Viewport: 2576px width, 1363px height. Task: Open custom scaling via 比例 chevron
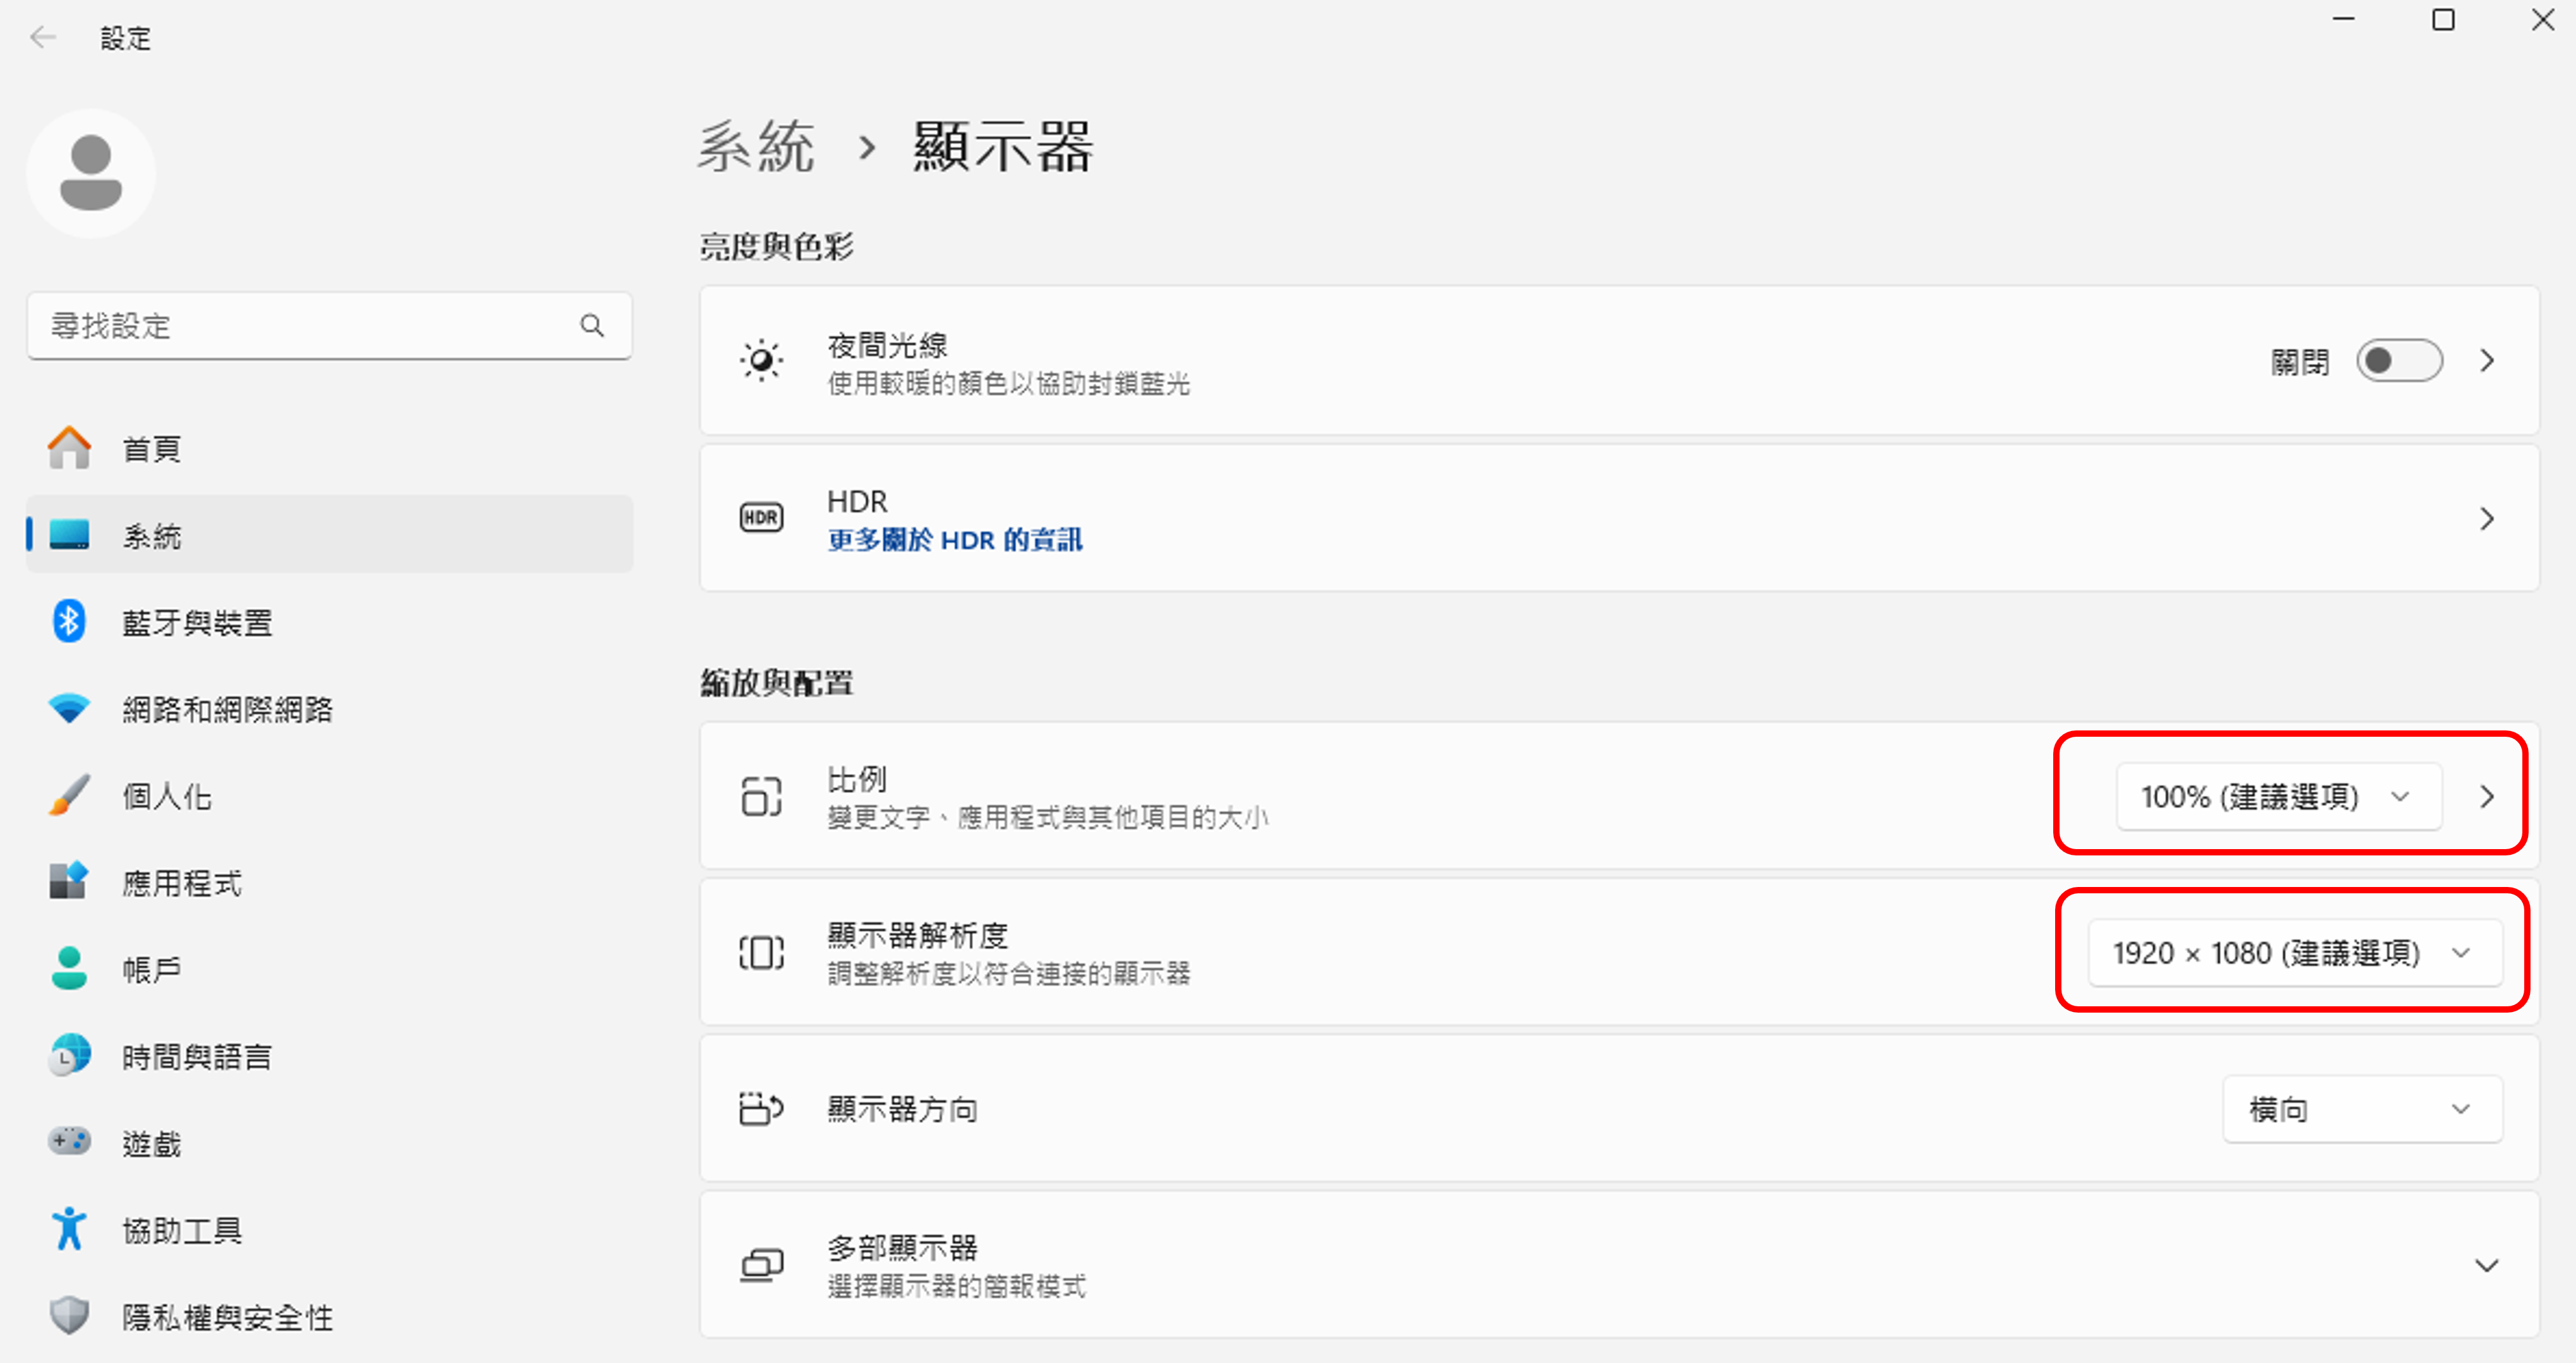click(x=2487, y=796)
